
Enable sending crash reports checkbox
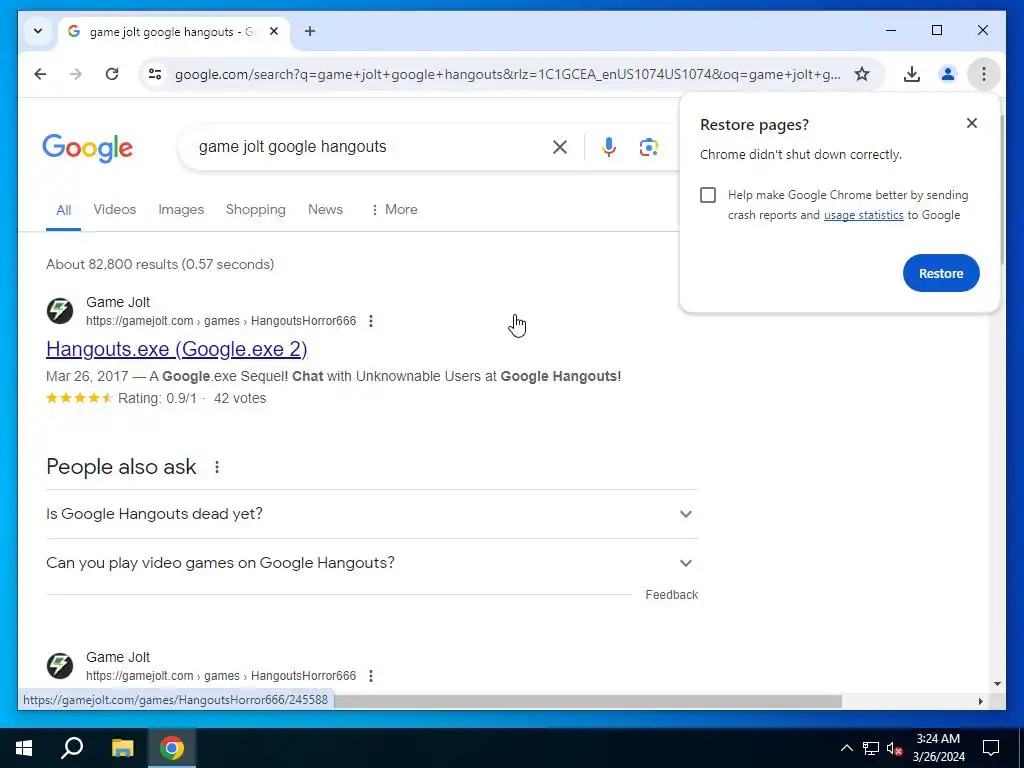[x=708, y=195]
